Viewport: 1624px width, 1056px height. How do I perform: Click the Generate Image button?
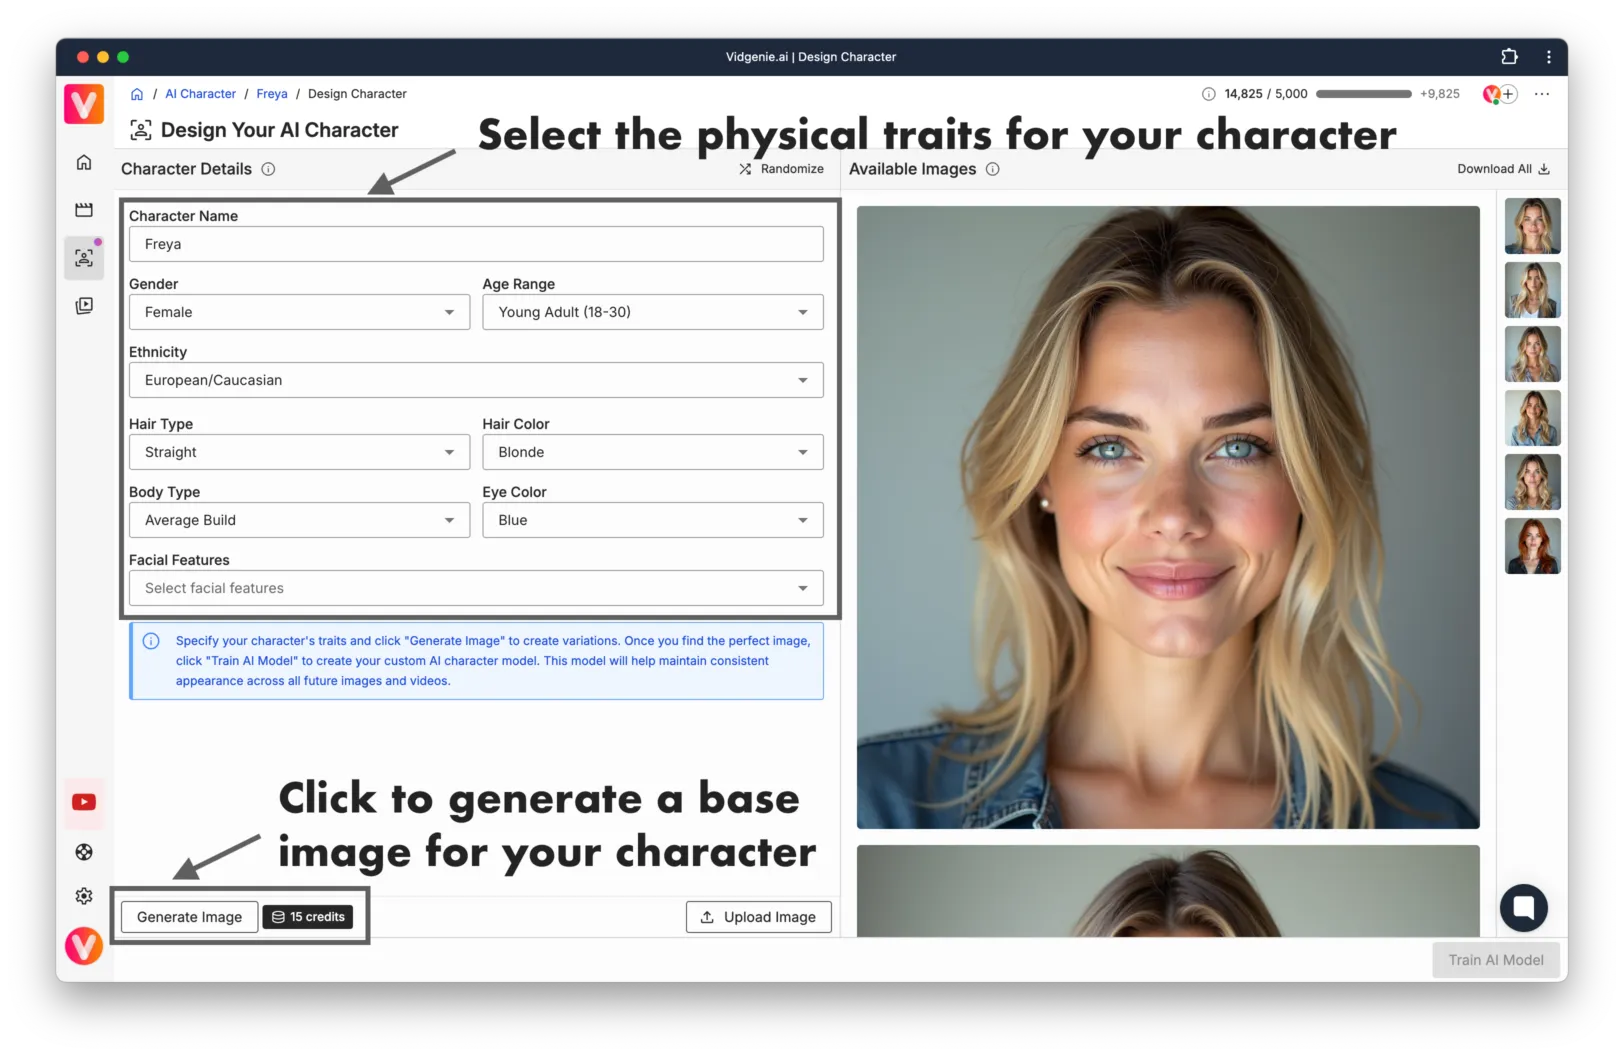tap(189, 917)
